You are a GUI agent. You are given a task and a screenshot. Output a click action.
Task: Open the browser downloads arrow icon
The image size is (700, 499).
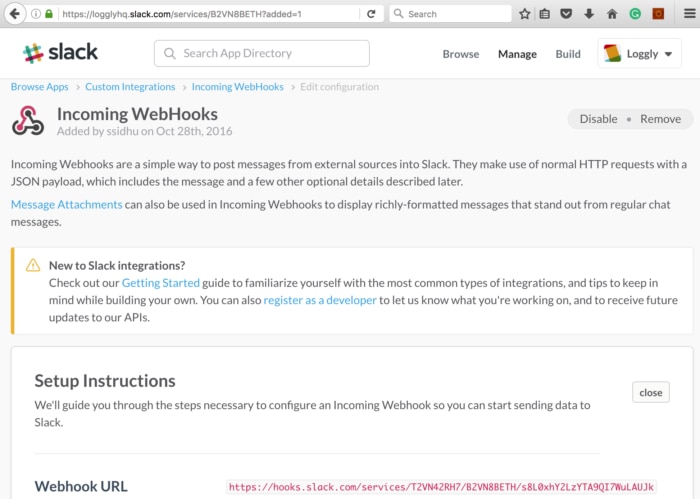pos(589,14)
